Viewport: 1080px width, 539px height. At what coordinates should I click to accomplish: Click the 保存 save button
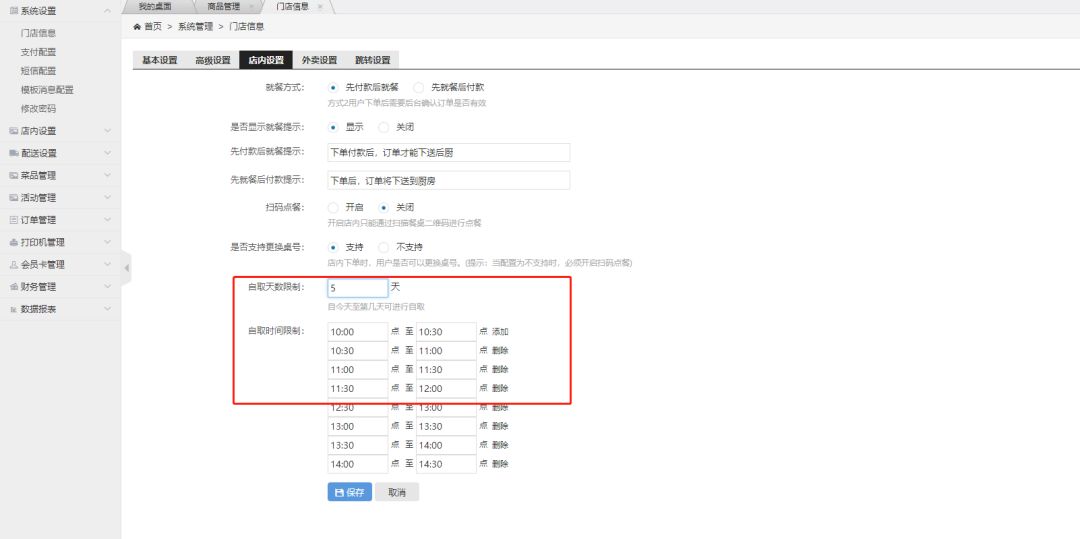[350, 492]
